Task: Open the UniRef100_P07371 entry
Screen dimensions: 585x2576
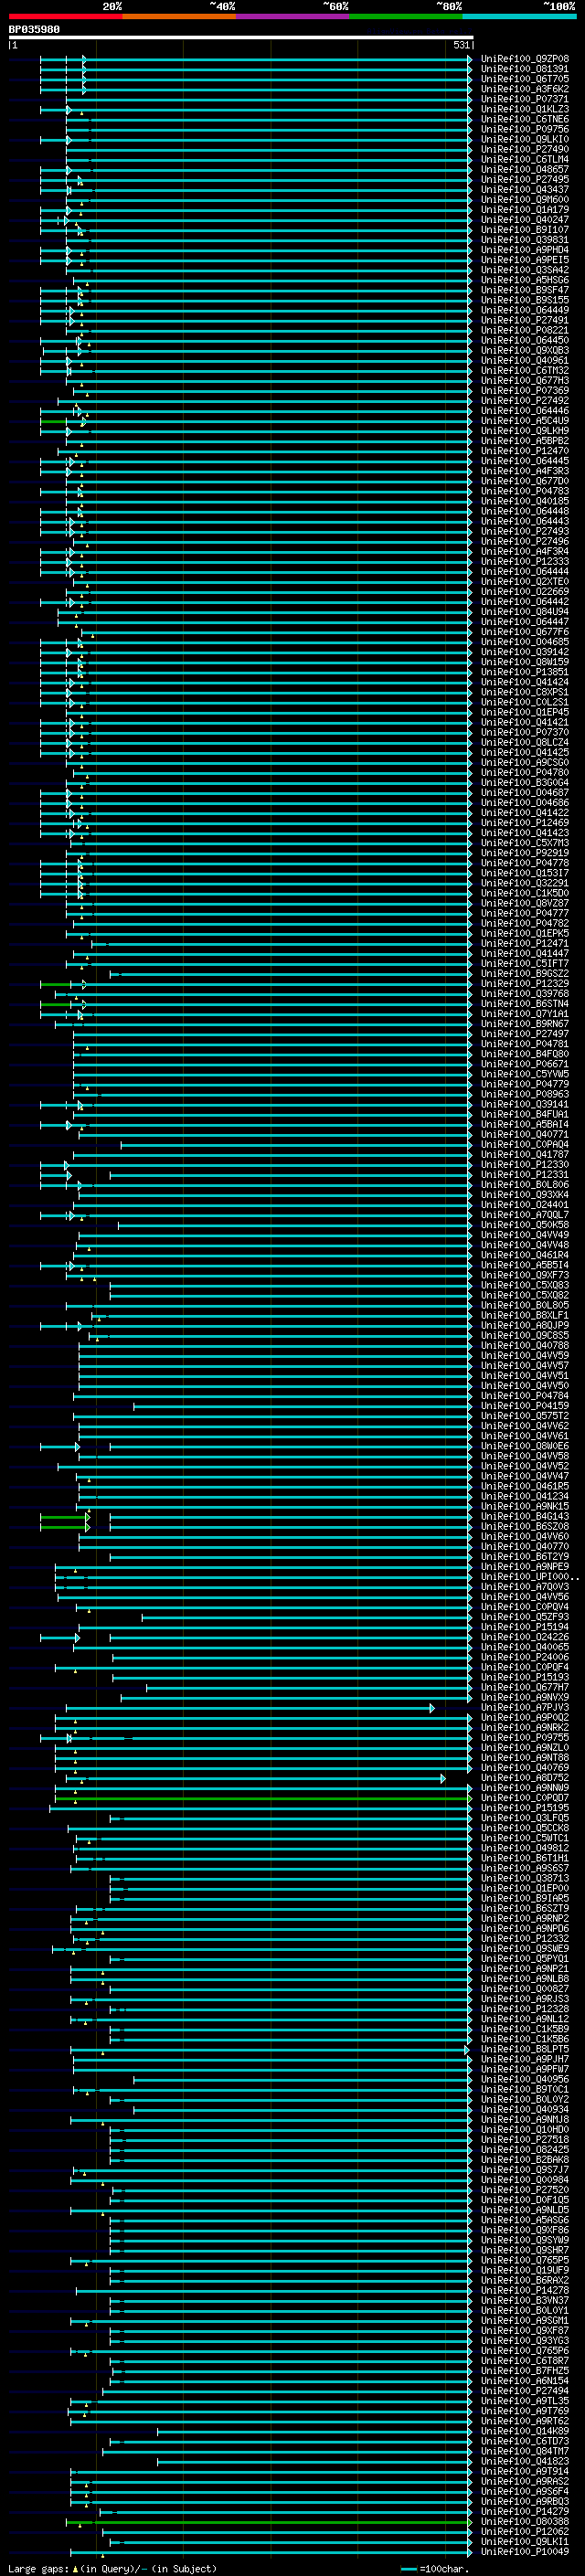Action: point(525,99)
